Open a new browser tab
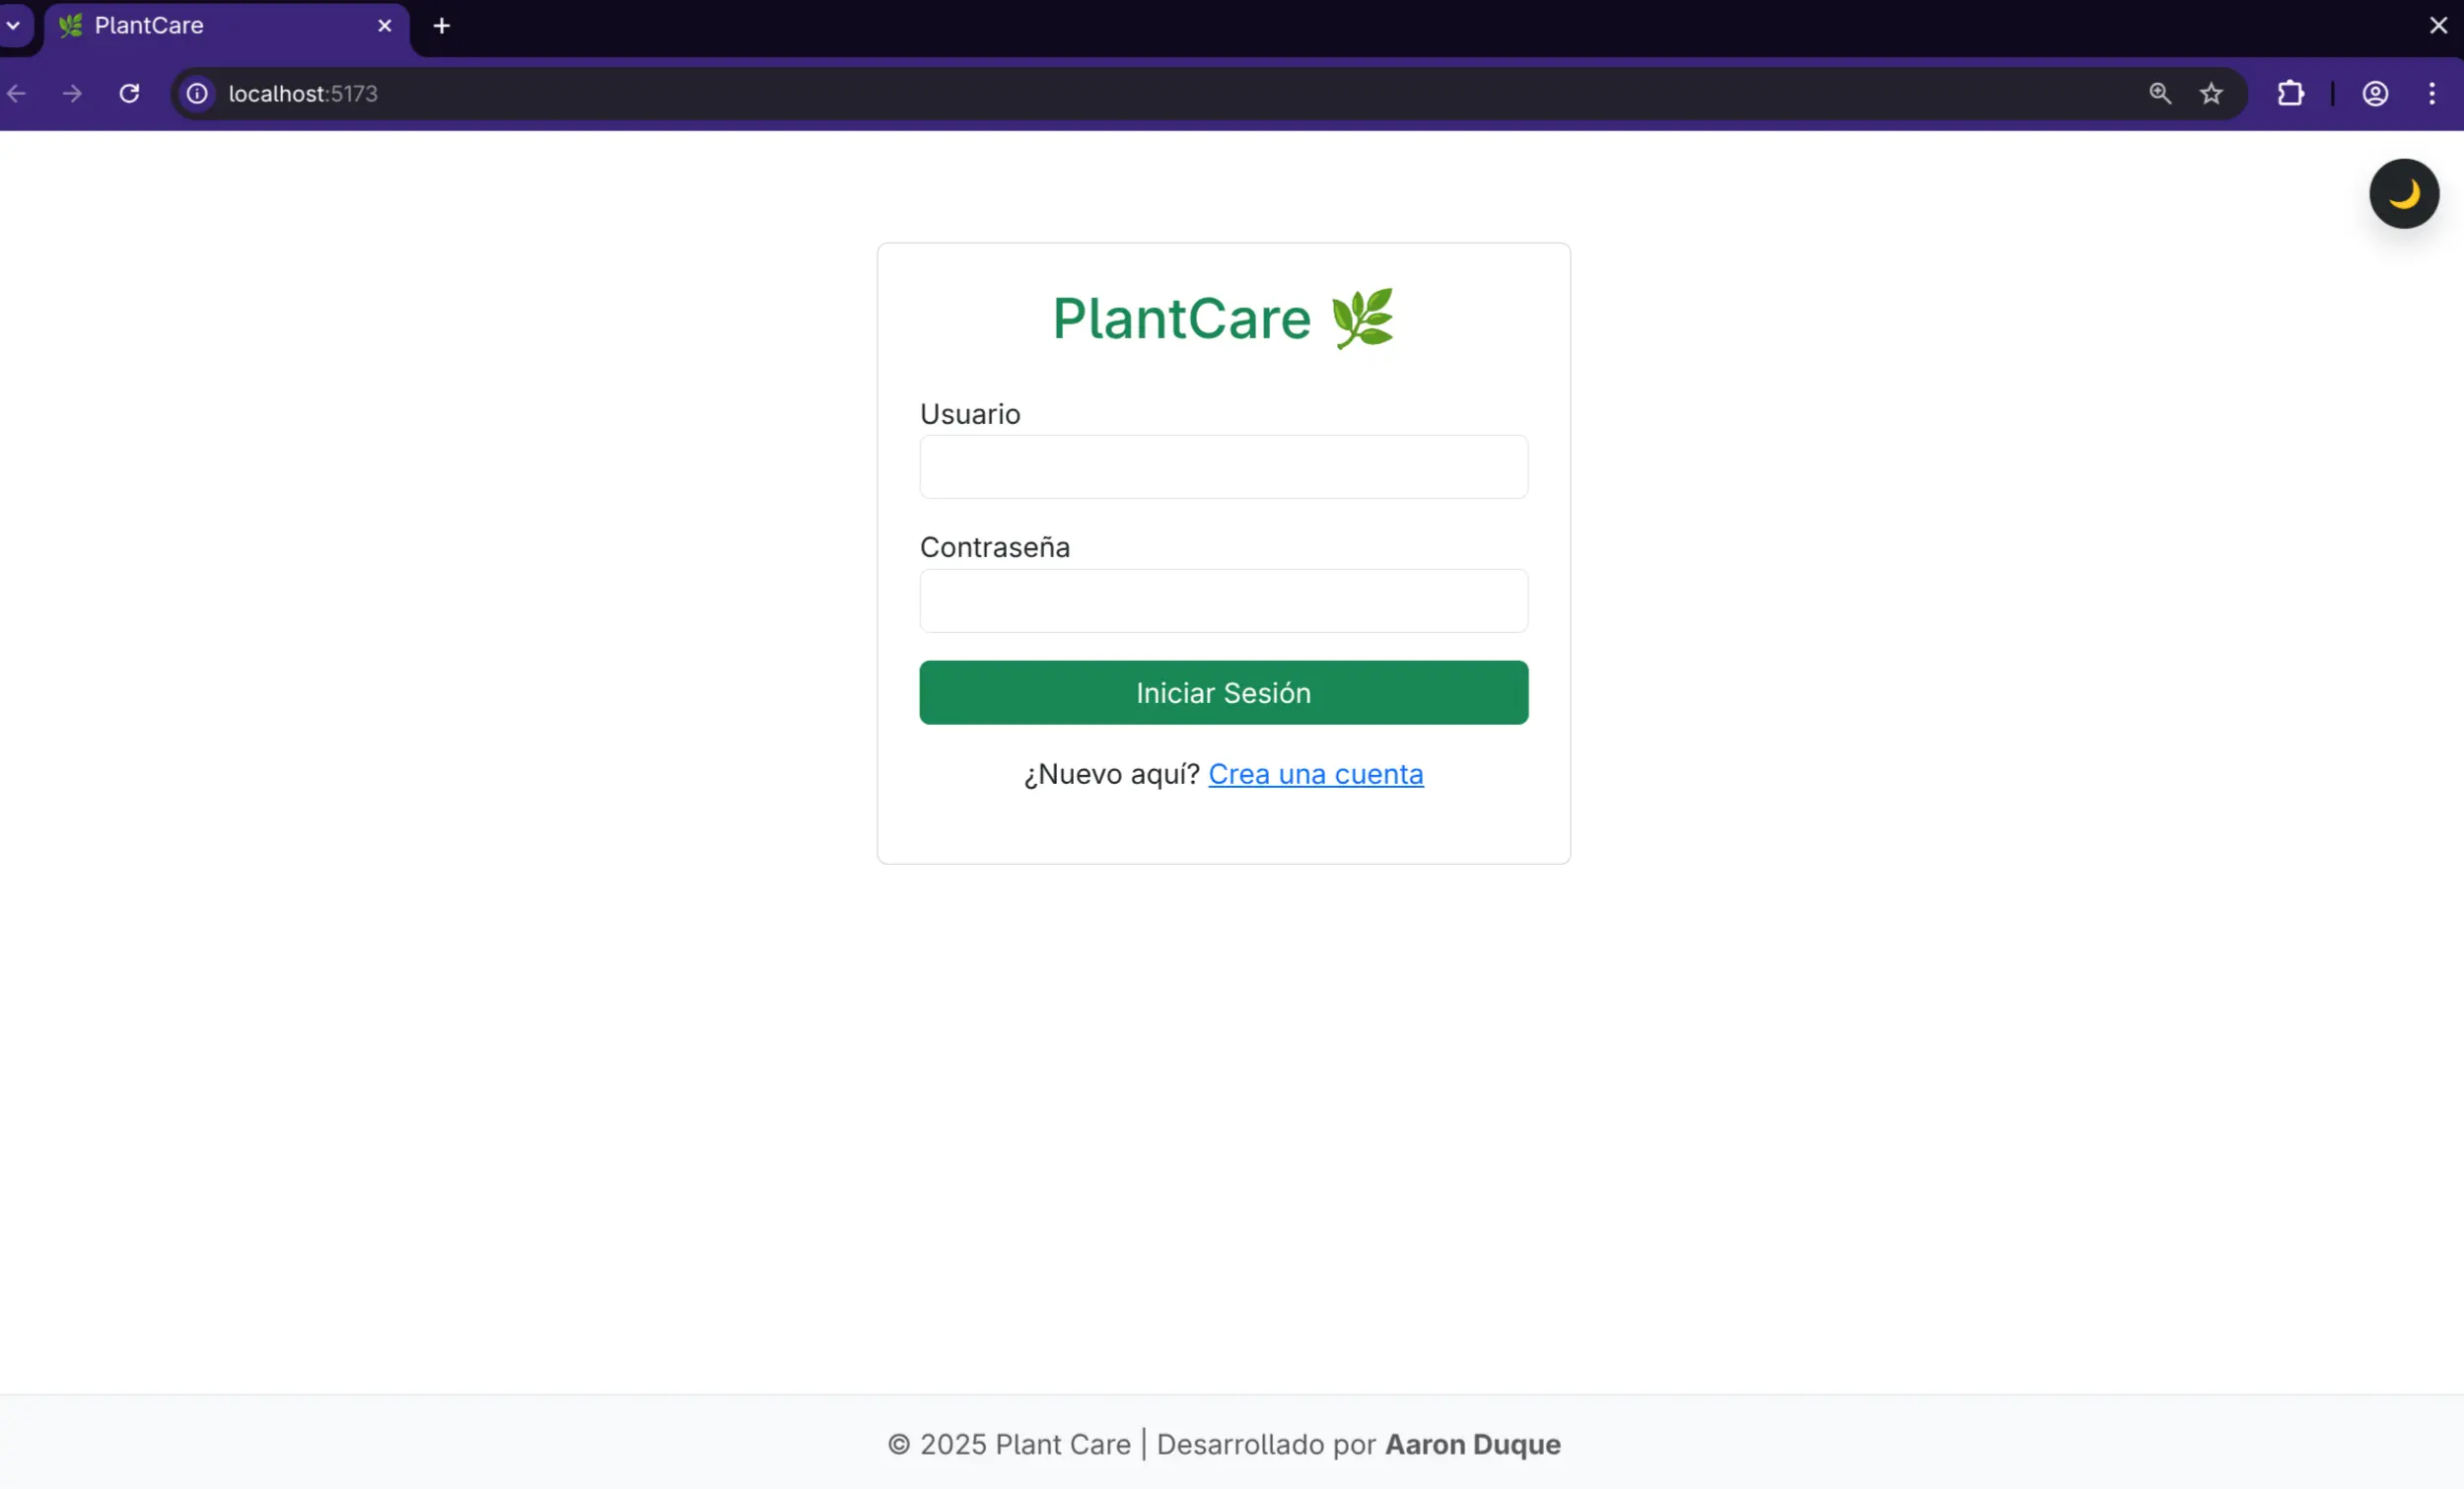The width and height of the screenshot is (2464, 1489). click(441, 26)
